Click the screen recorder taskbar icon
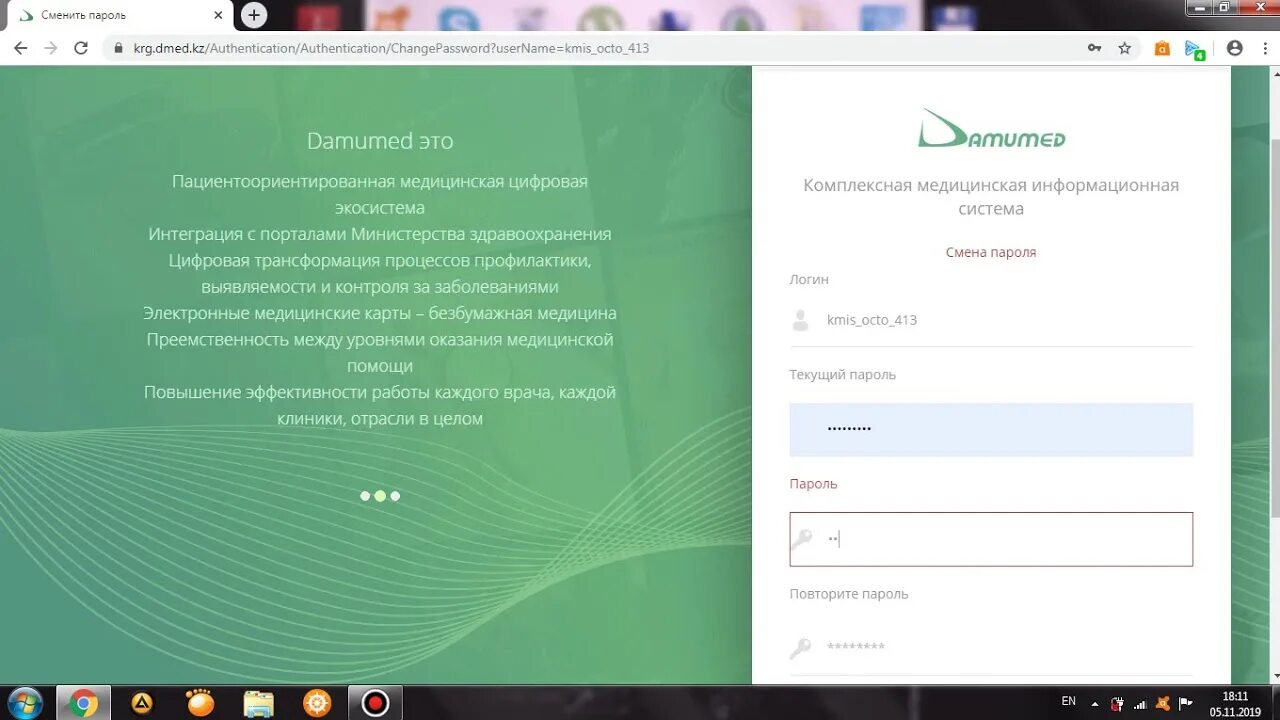 (x=375, y=703)
